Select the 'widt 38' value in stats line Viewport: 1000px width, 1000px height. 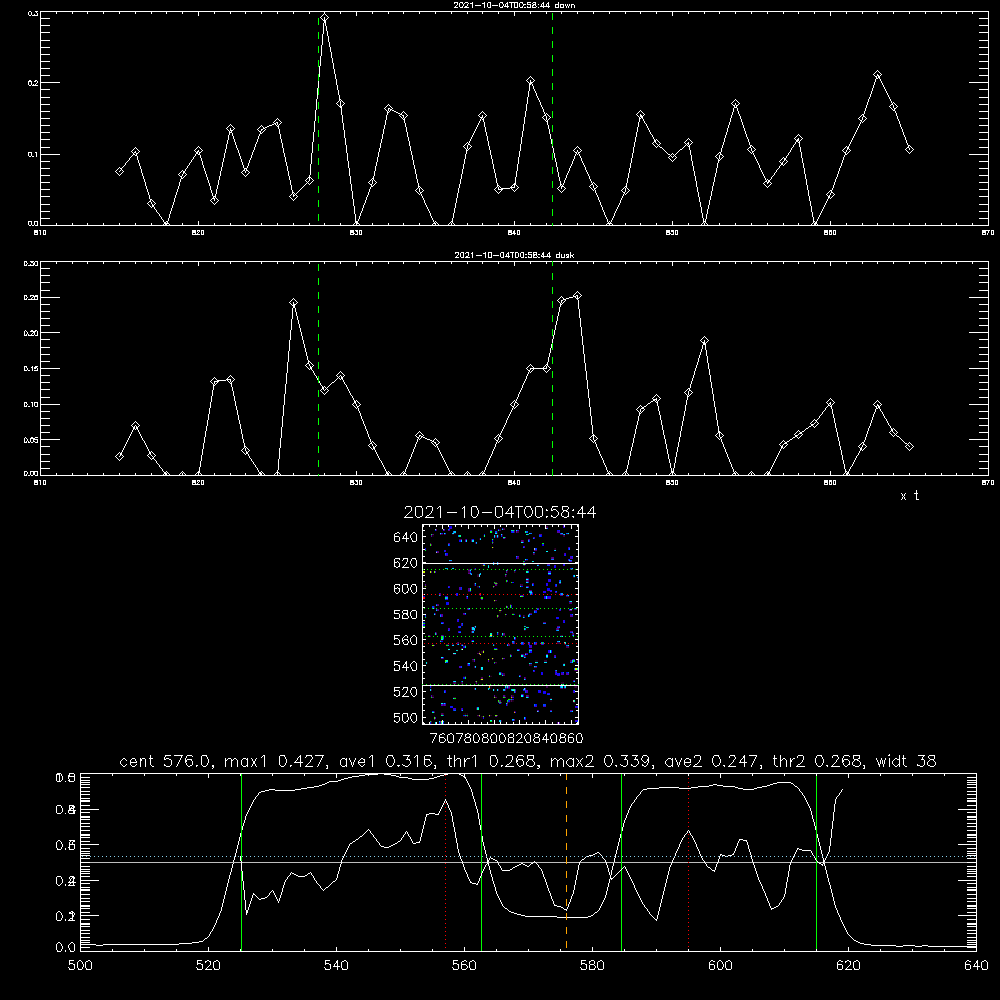(906, 761)
